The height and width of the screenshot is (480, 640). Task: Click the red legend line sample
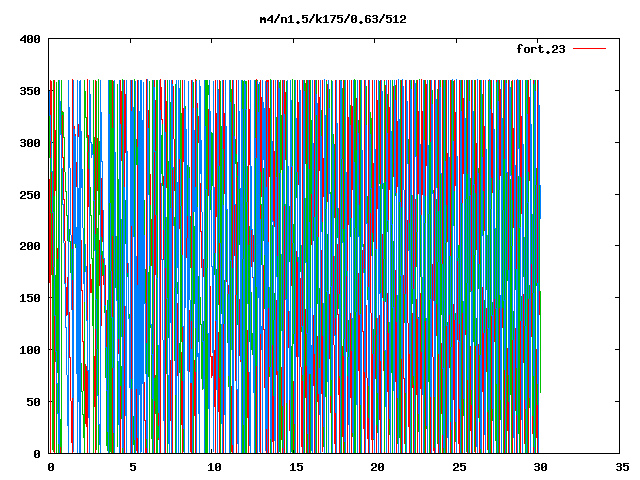(589, 49)
